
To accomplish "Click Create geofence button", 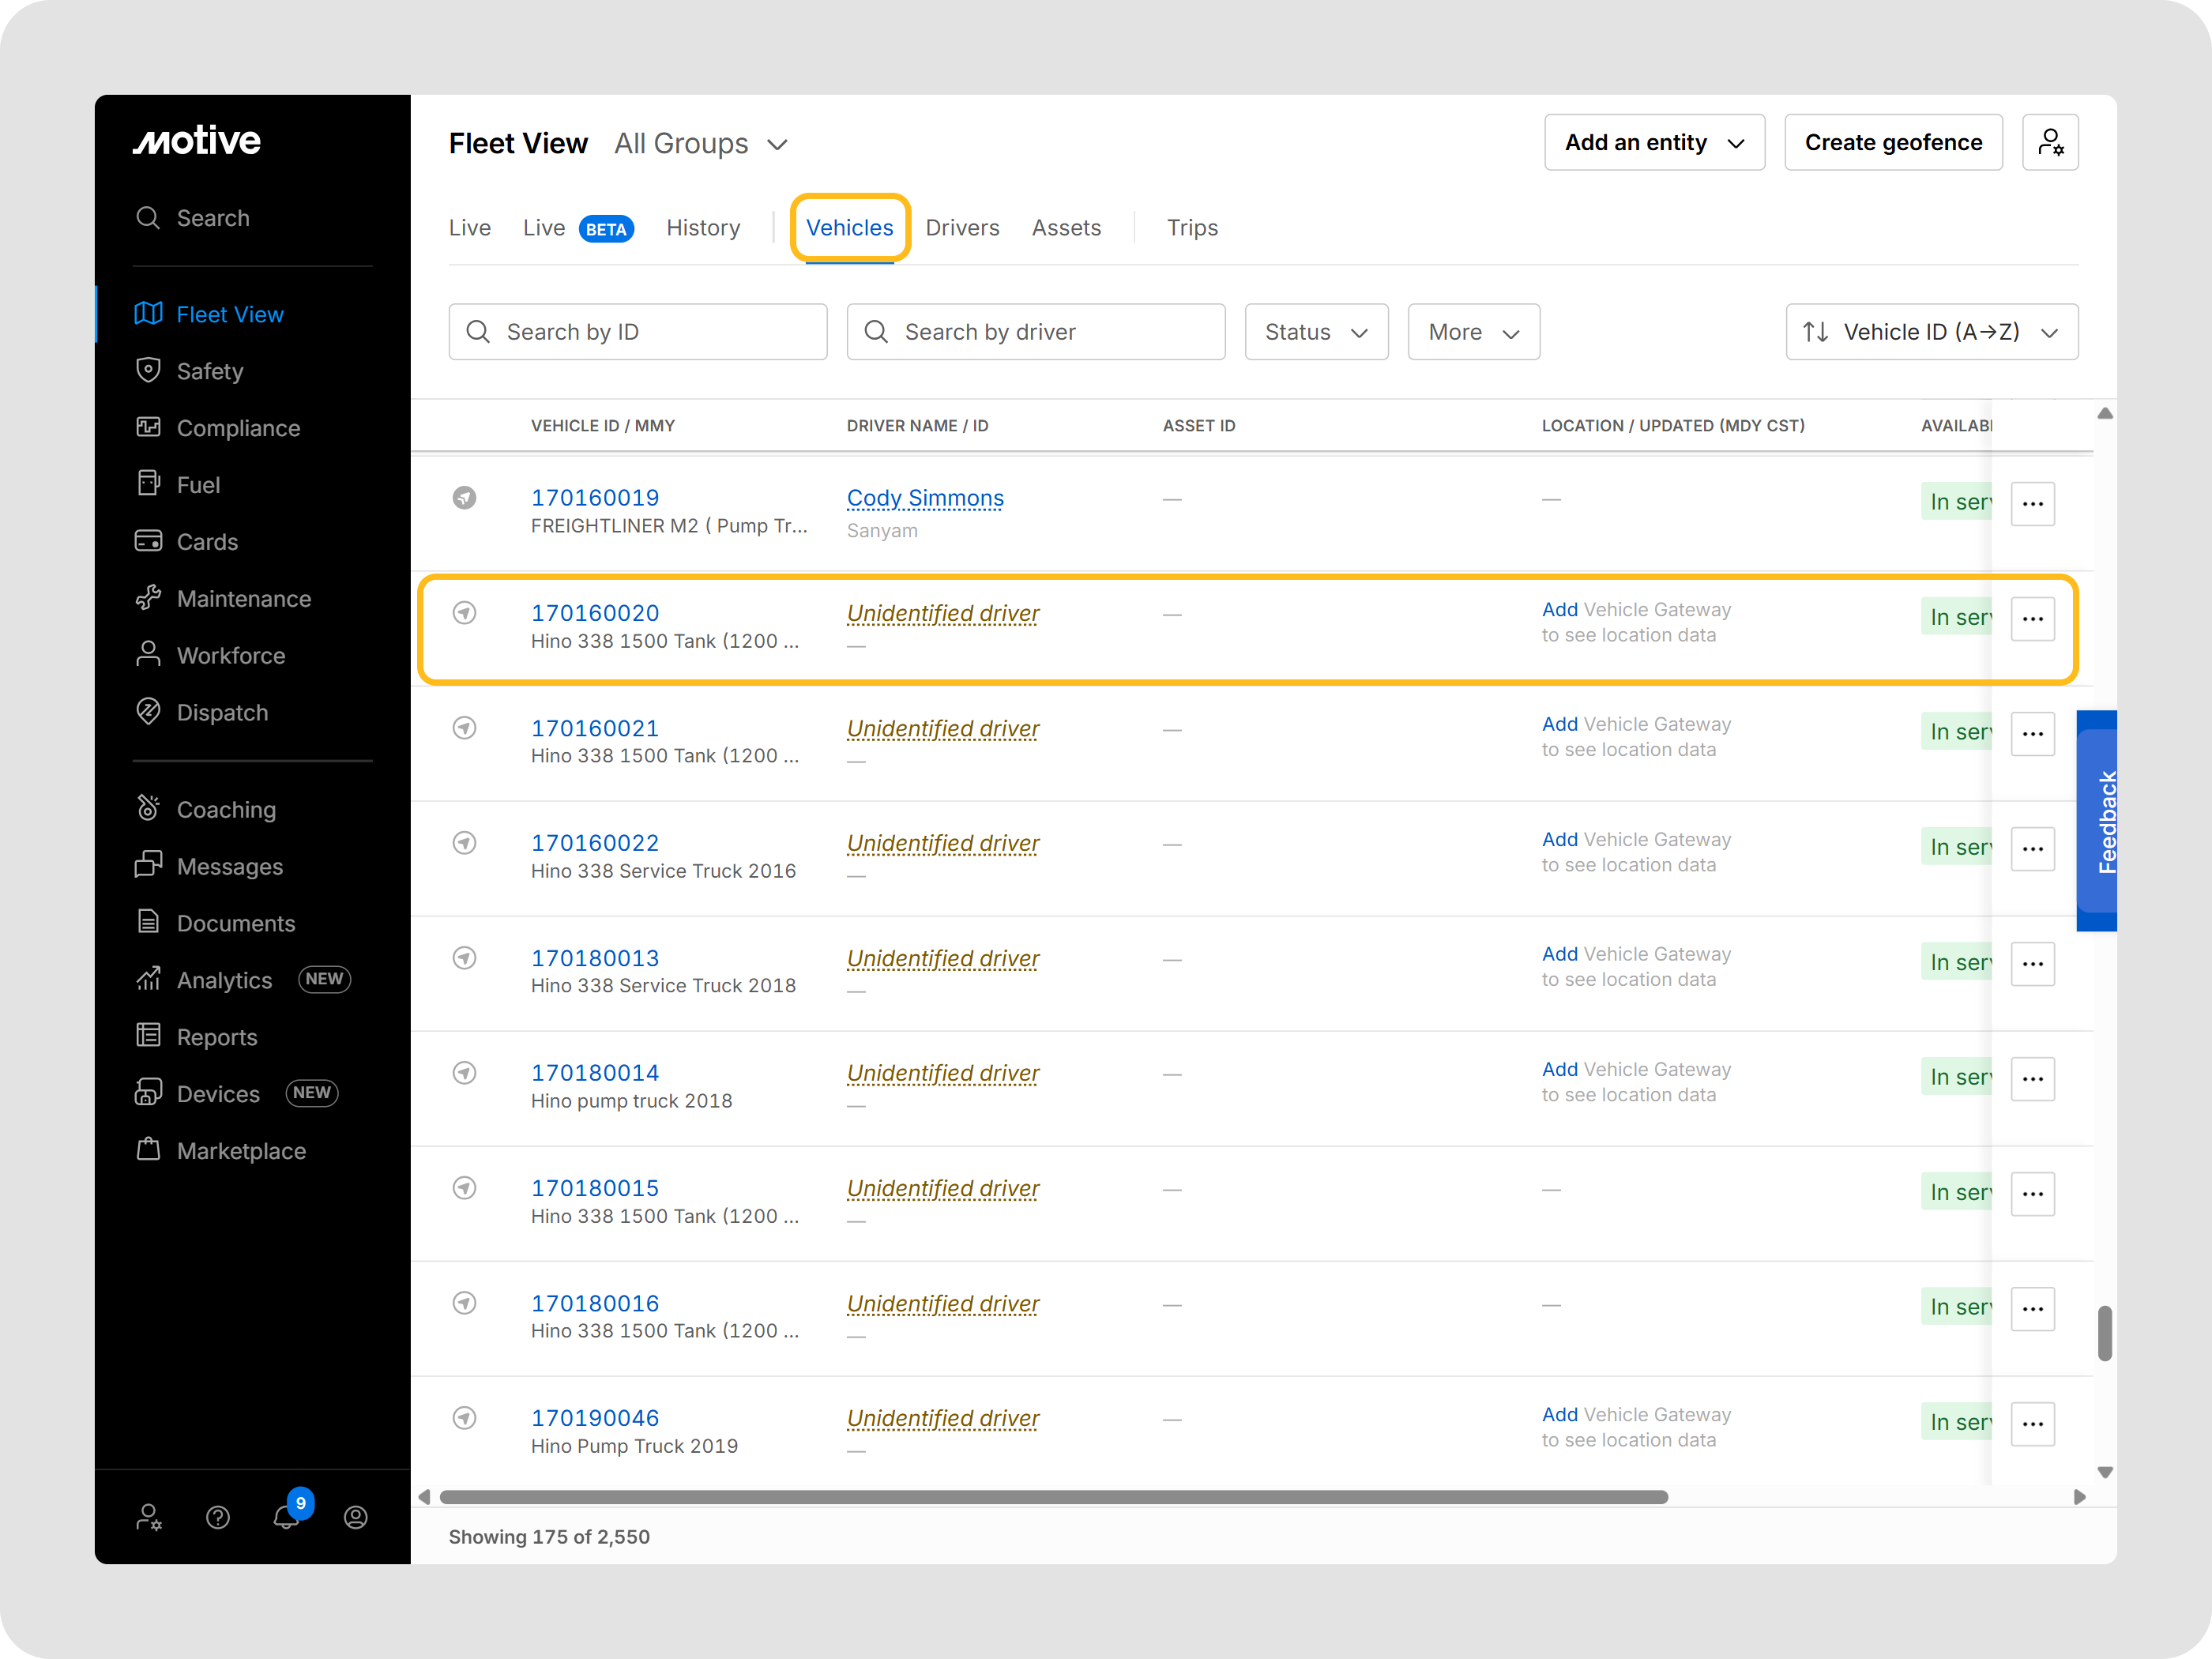I will (x=1893, y=143).
